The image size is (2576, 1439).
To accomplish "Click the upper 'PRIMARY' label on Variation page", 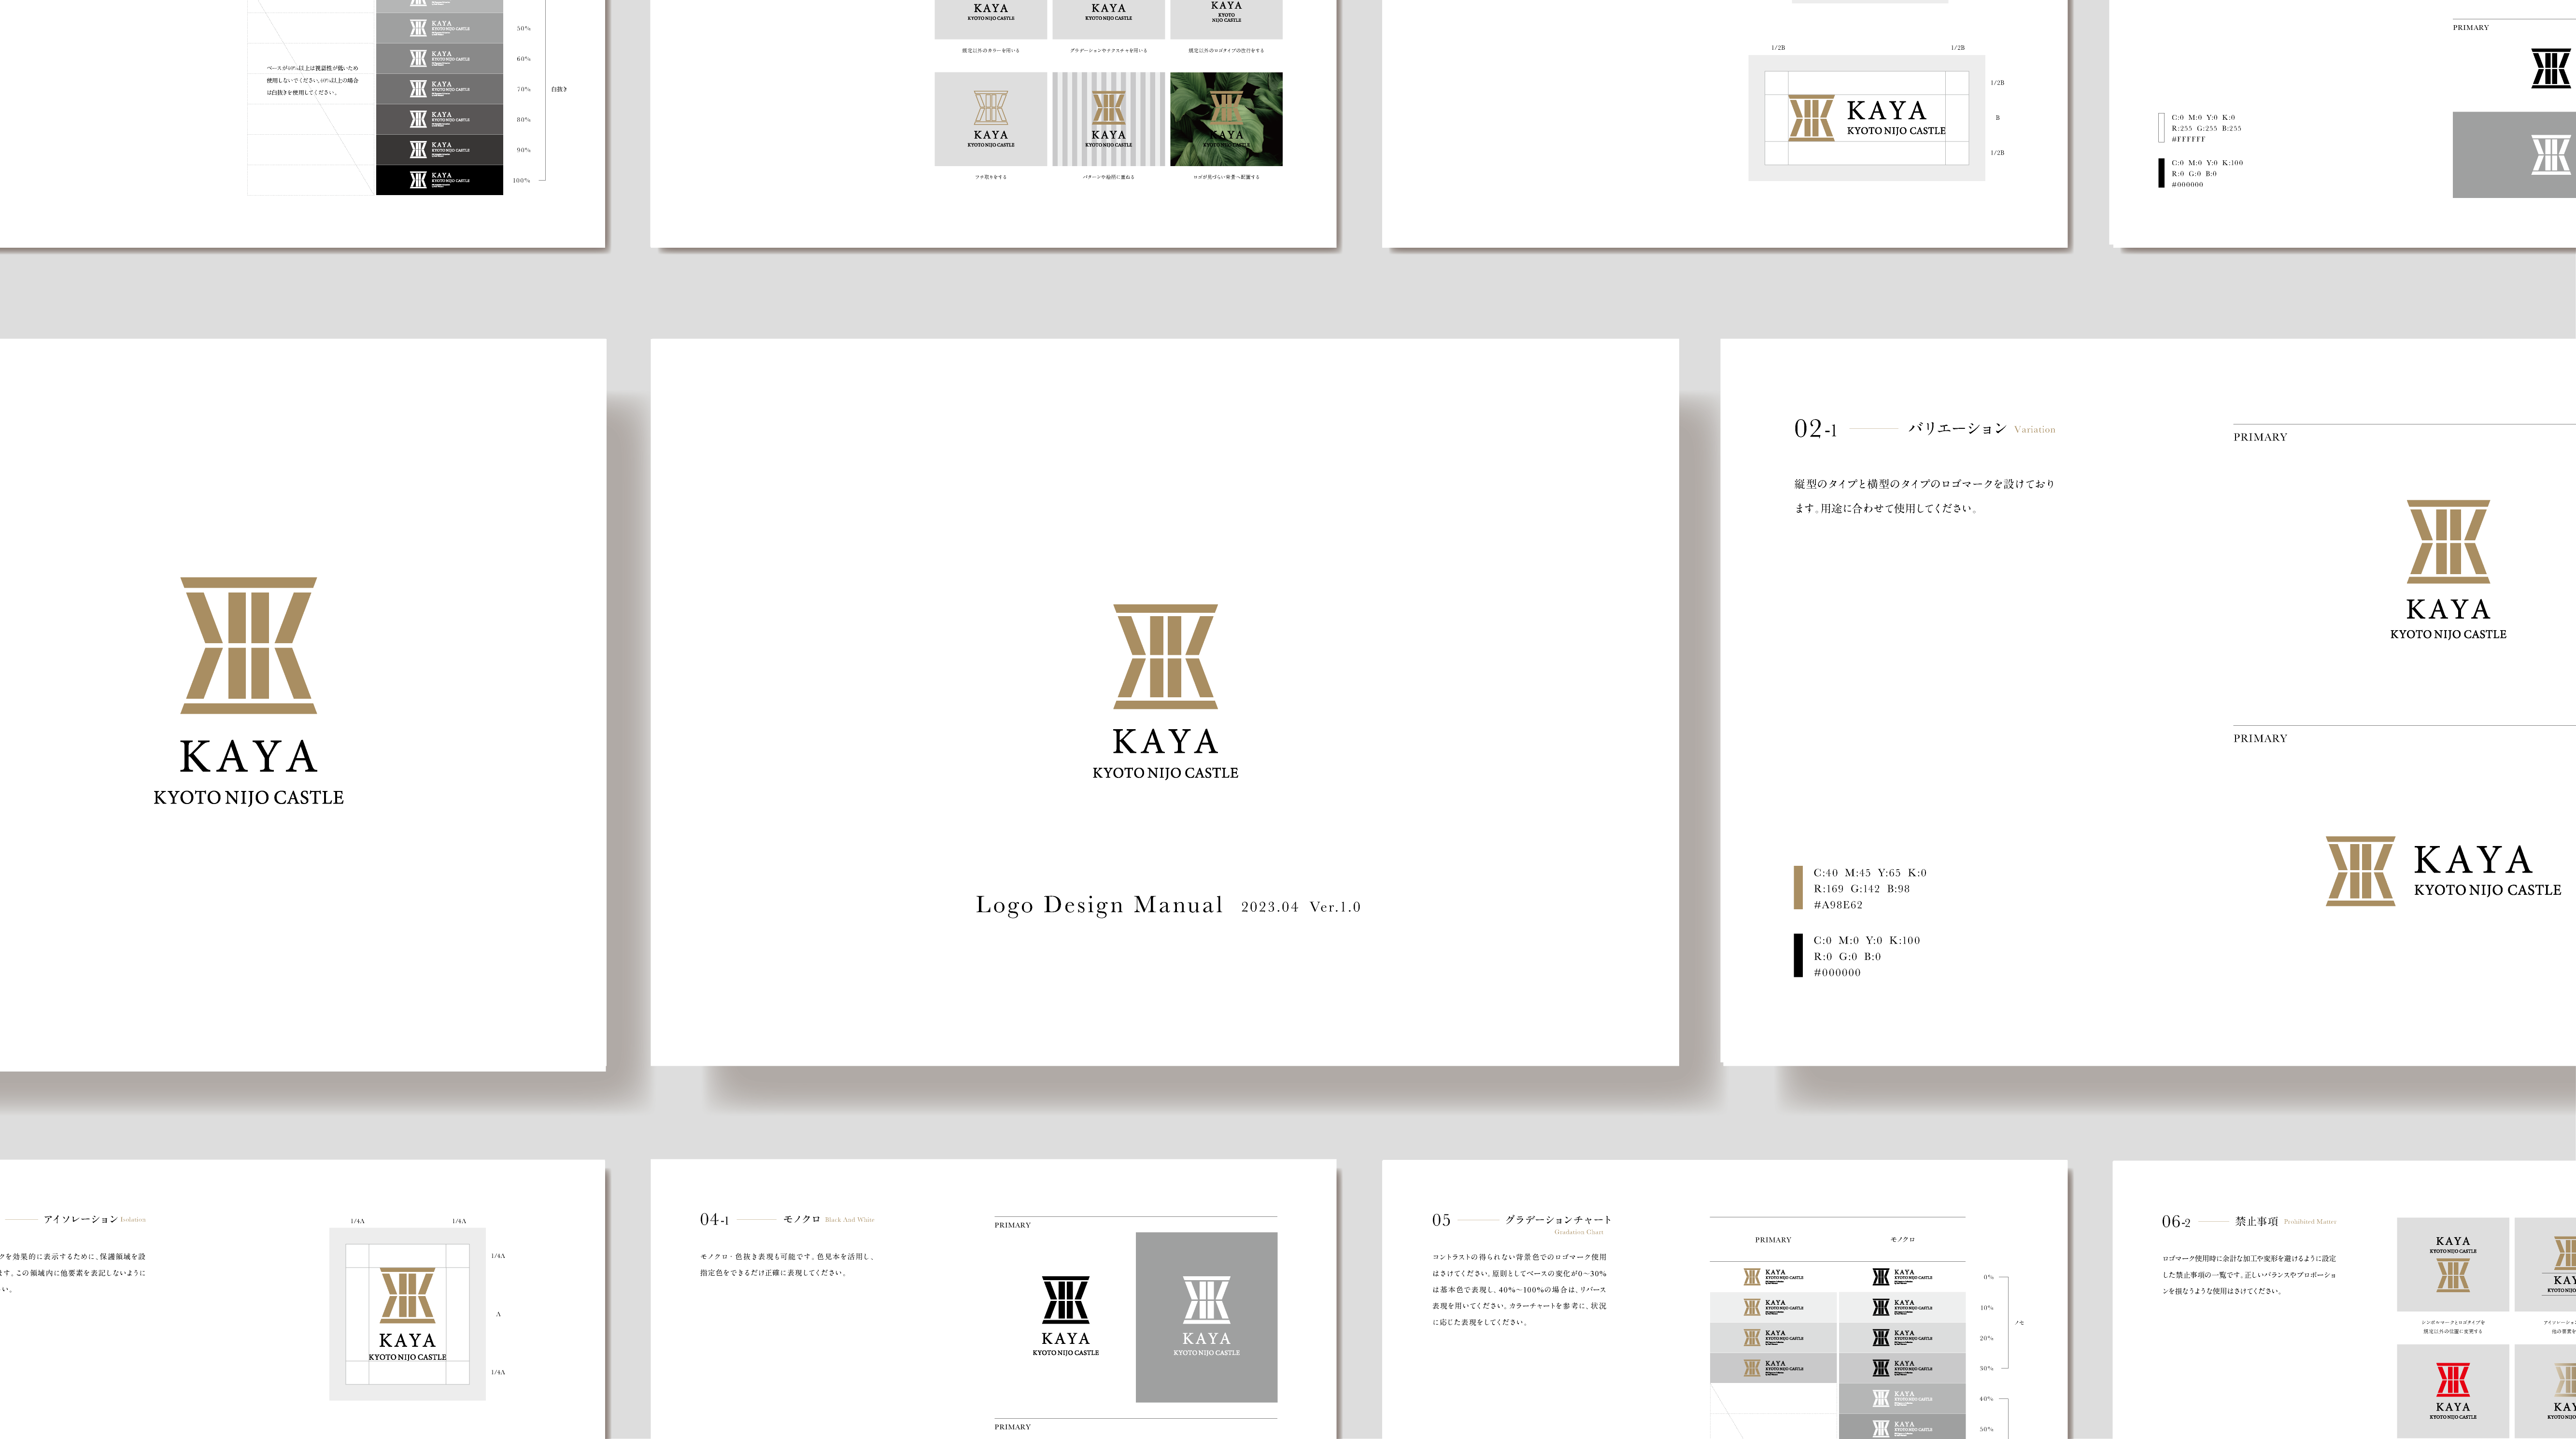I will (x=2260, y=437).
